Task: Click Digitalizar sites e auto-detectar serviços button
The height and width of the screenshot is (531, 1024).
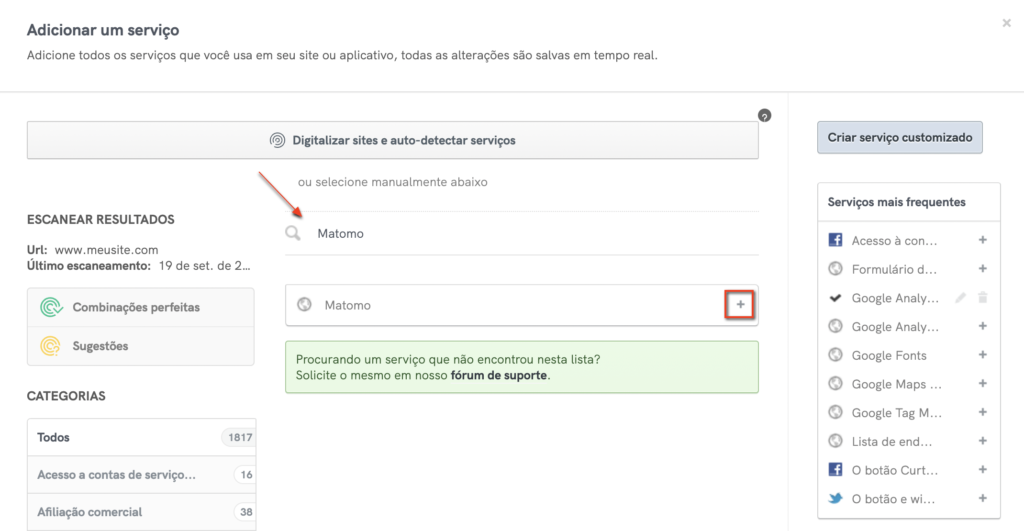Action: 392,140
